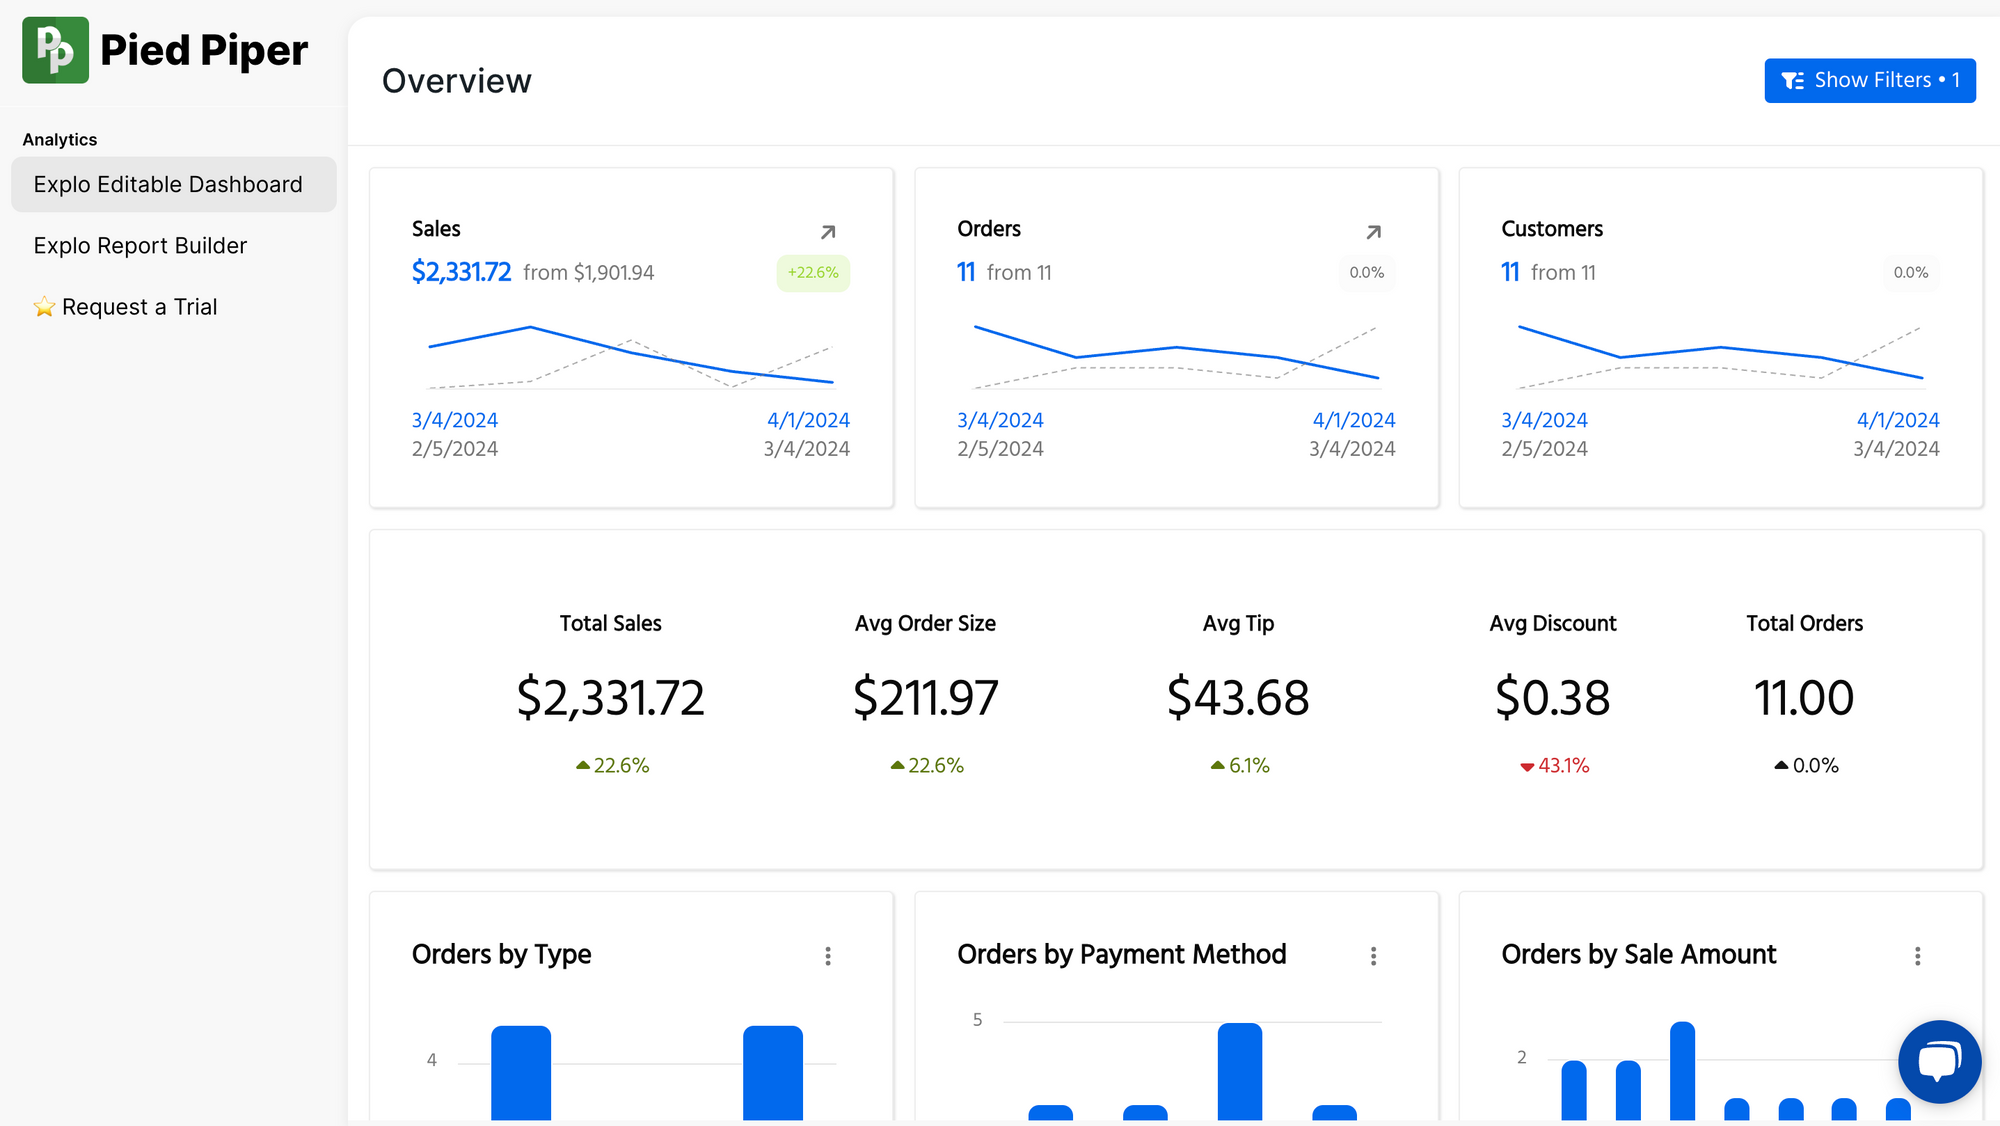The width and height of the screenshot is (2000, 1126).
Task: Open Orders by Sale Amount options menu
Action: coord(1917,956)
